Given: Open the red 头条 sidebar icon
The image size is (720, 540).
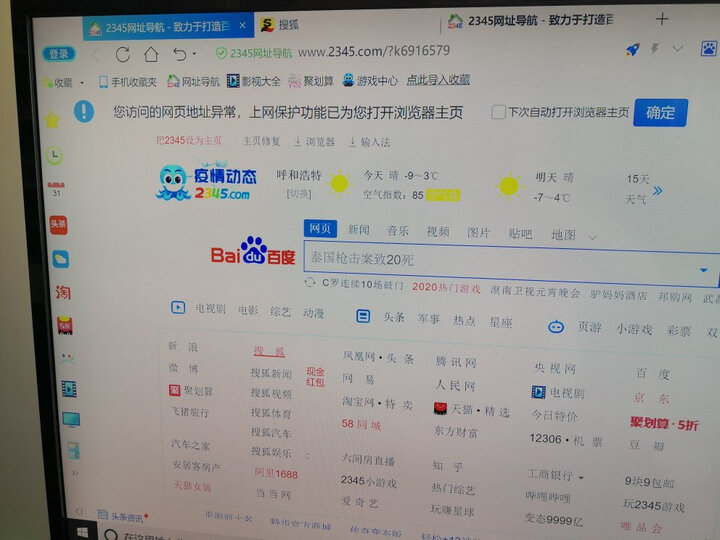Looking at the screenshot, I should pos(59,225).
